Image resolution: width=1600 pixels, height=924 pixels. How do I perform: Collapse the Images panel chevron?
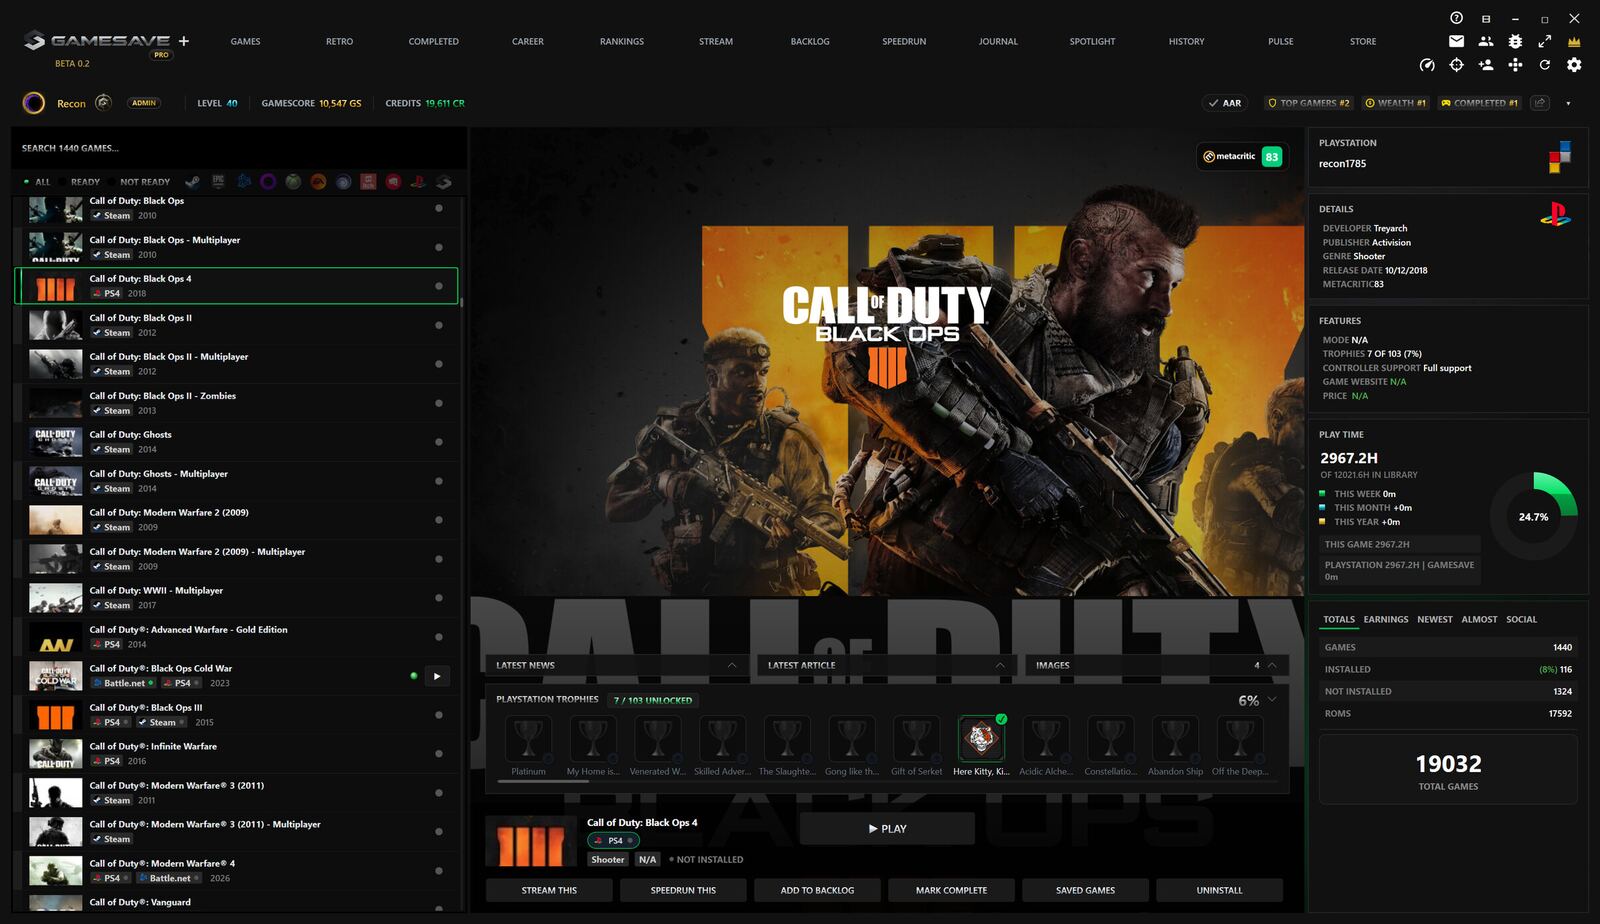point(1272,665)
